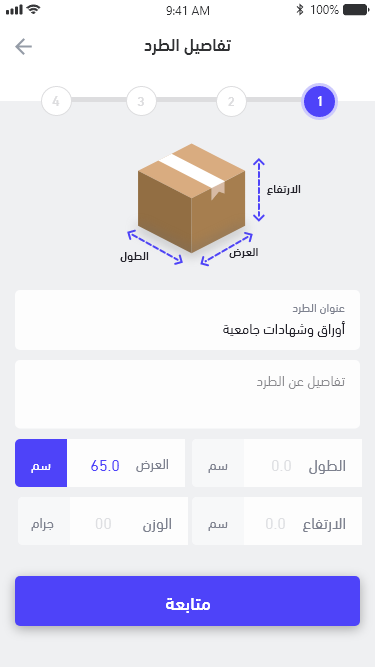Open the سم unit selector for الطول
Viewport: 375px width, 667px height.
218,463
